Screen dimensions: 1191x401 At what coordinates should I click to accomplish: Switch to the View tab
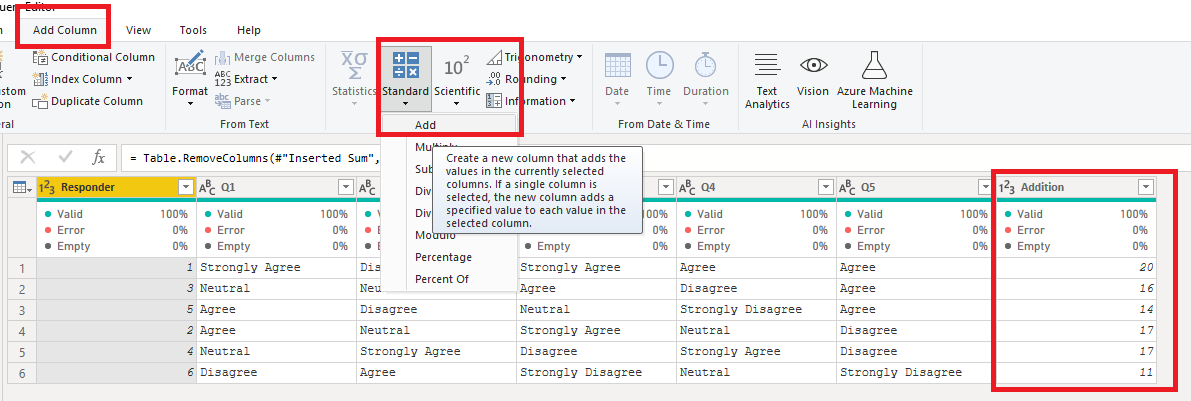click(138, 30)
